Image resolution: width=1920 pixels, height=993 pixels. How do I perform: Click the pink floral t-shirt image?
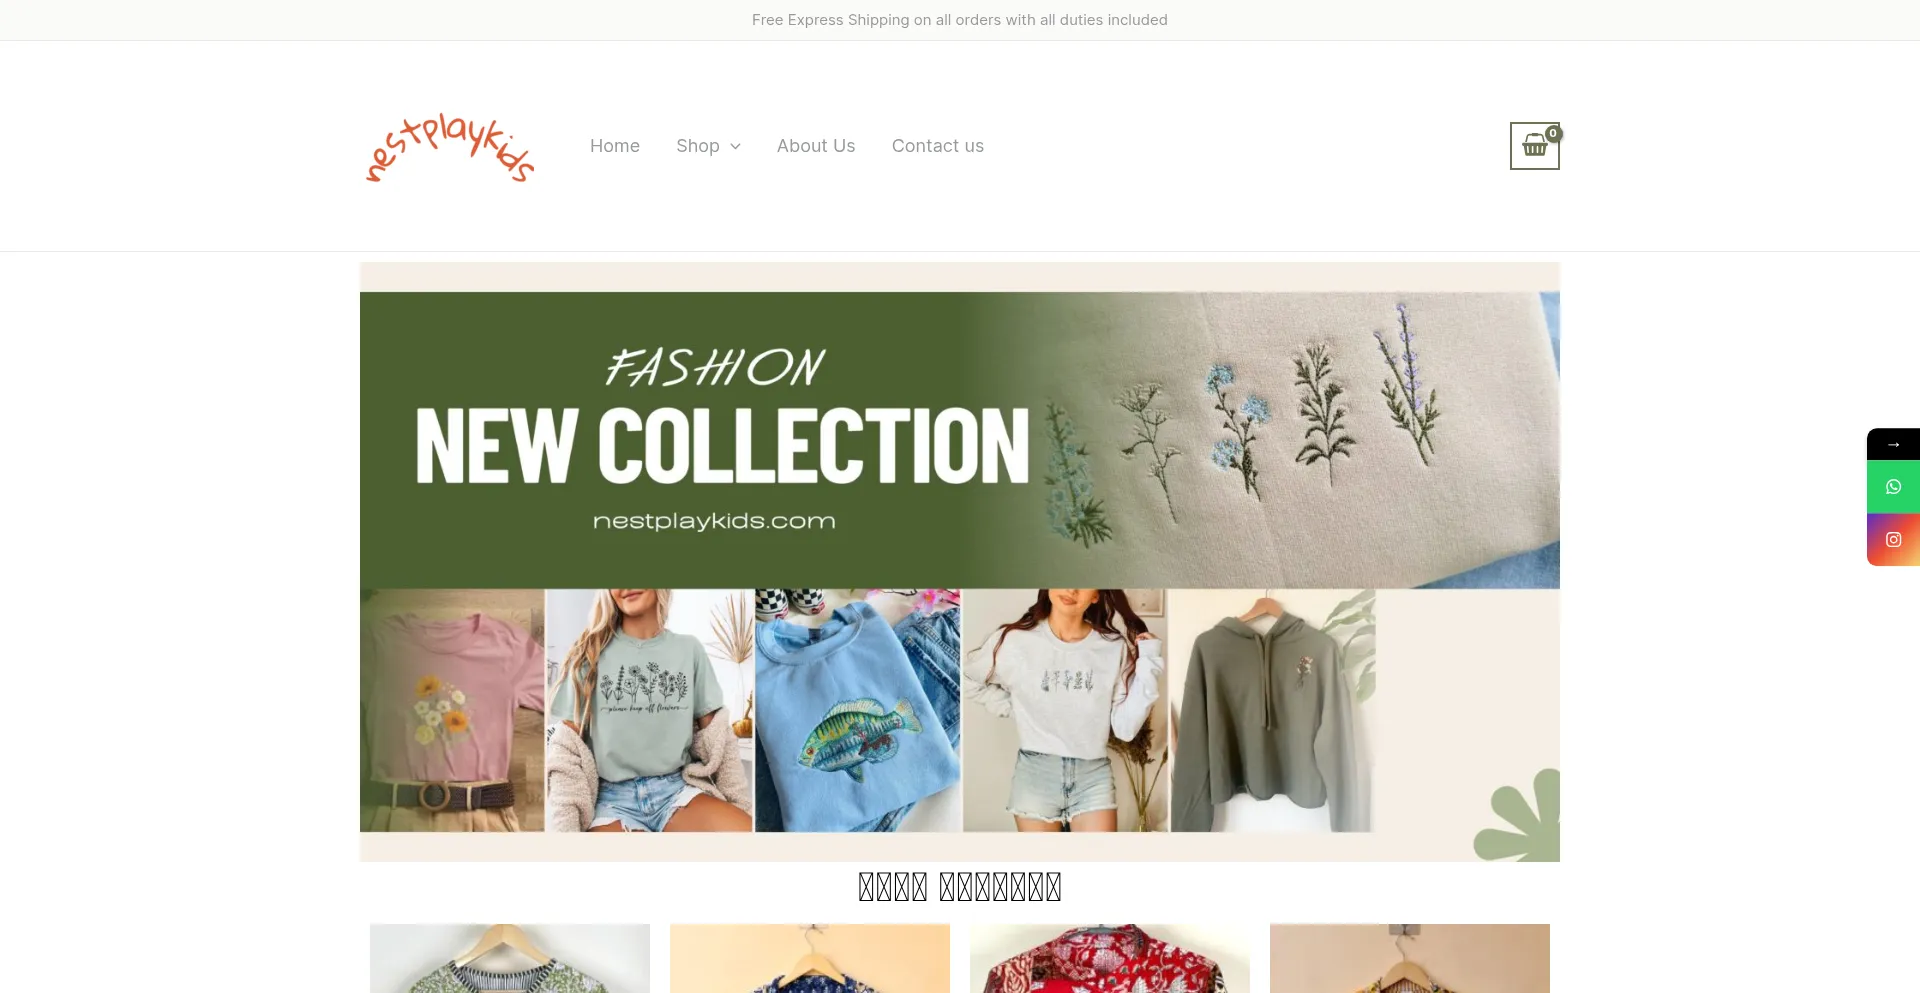[453, 710]
